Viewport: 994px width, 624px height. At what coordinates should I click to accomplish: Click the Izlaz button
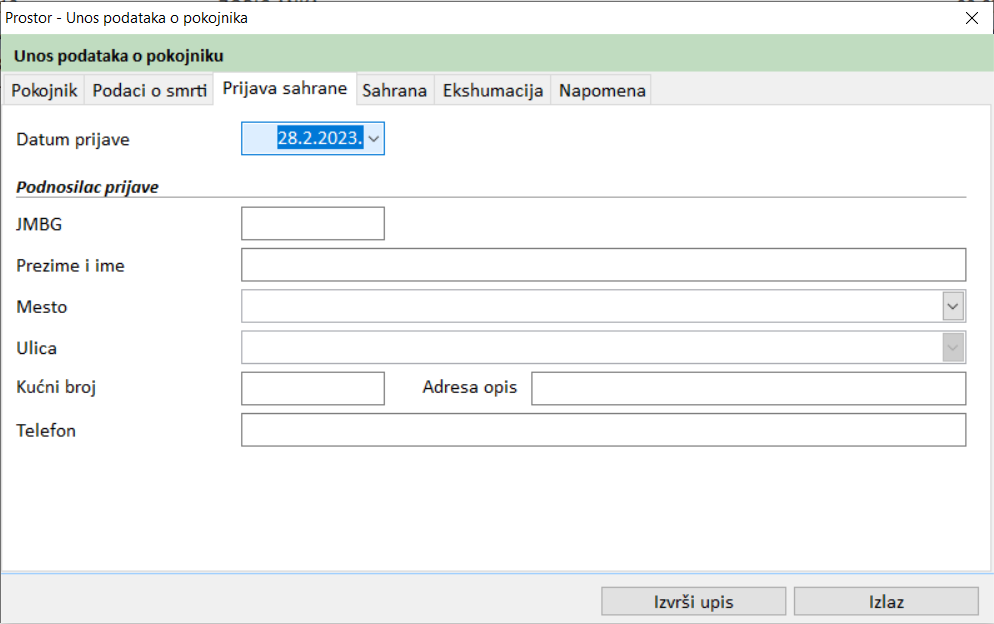pos(886,601)
